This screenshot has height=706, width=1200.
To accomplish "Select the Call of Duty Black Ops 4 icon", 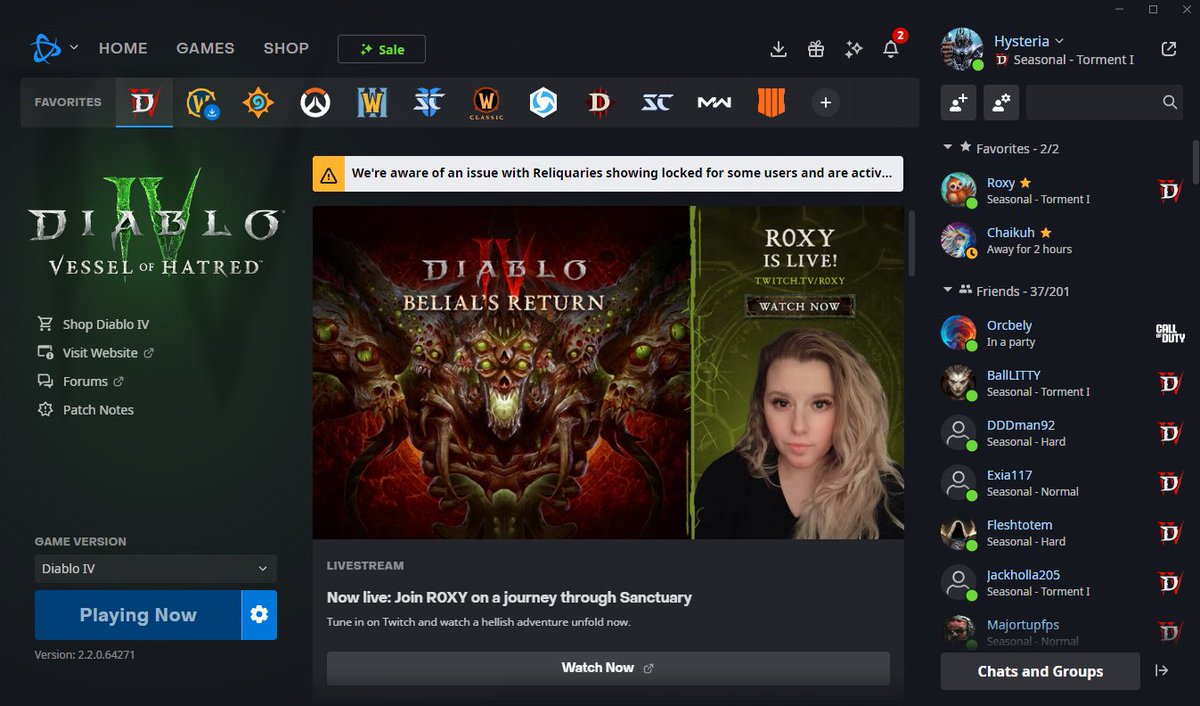I will [771, 101].
